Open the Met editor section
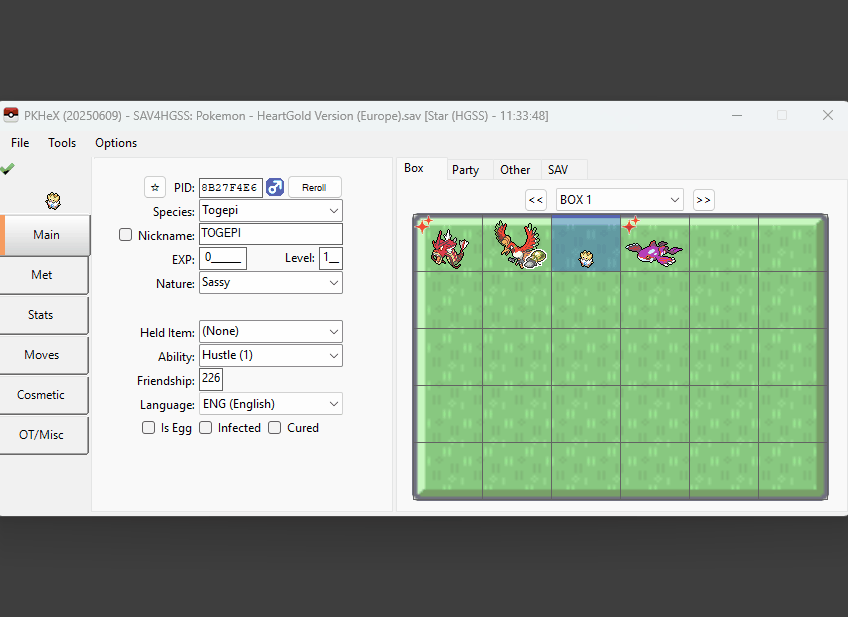 click(43, 275)
